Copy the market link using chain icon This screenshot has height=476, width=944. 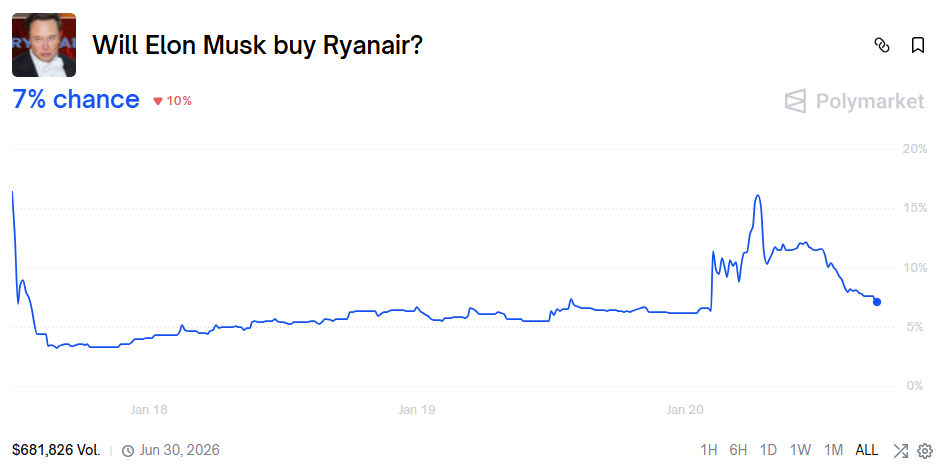882,45
